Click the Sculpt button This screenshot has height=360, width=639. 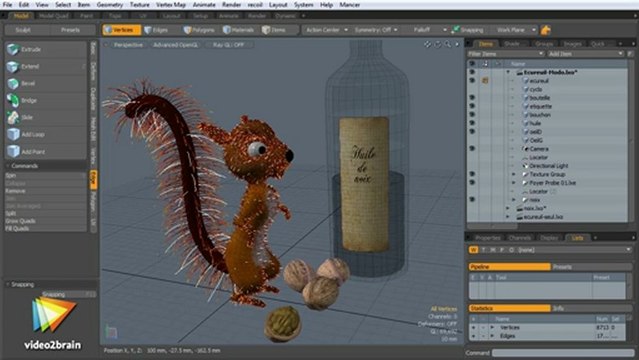[23, 30]
